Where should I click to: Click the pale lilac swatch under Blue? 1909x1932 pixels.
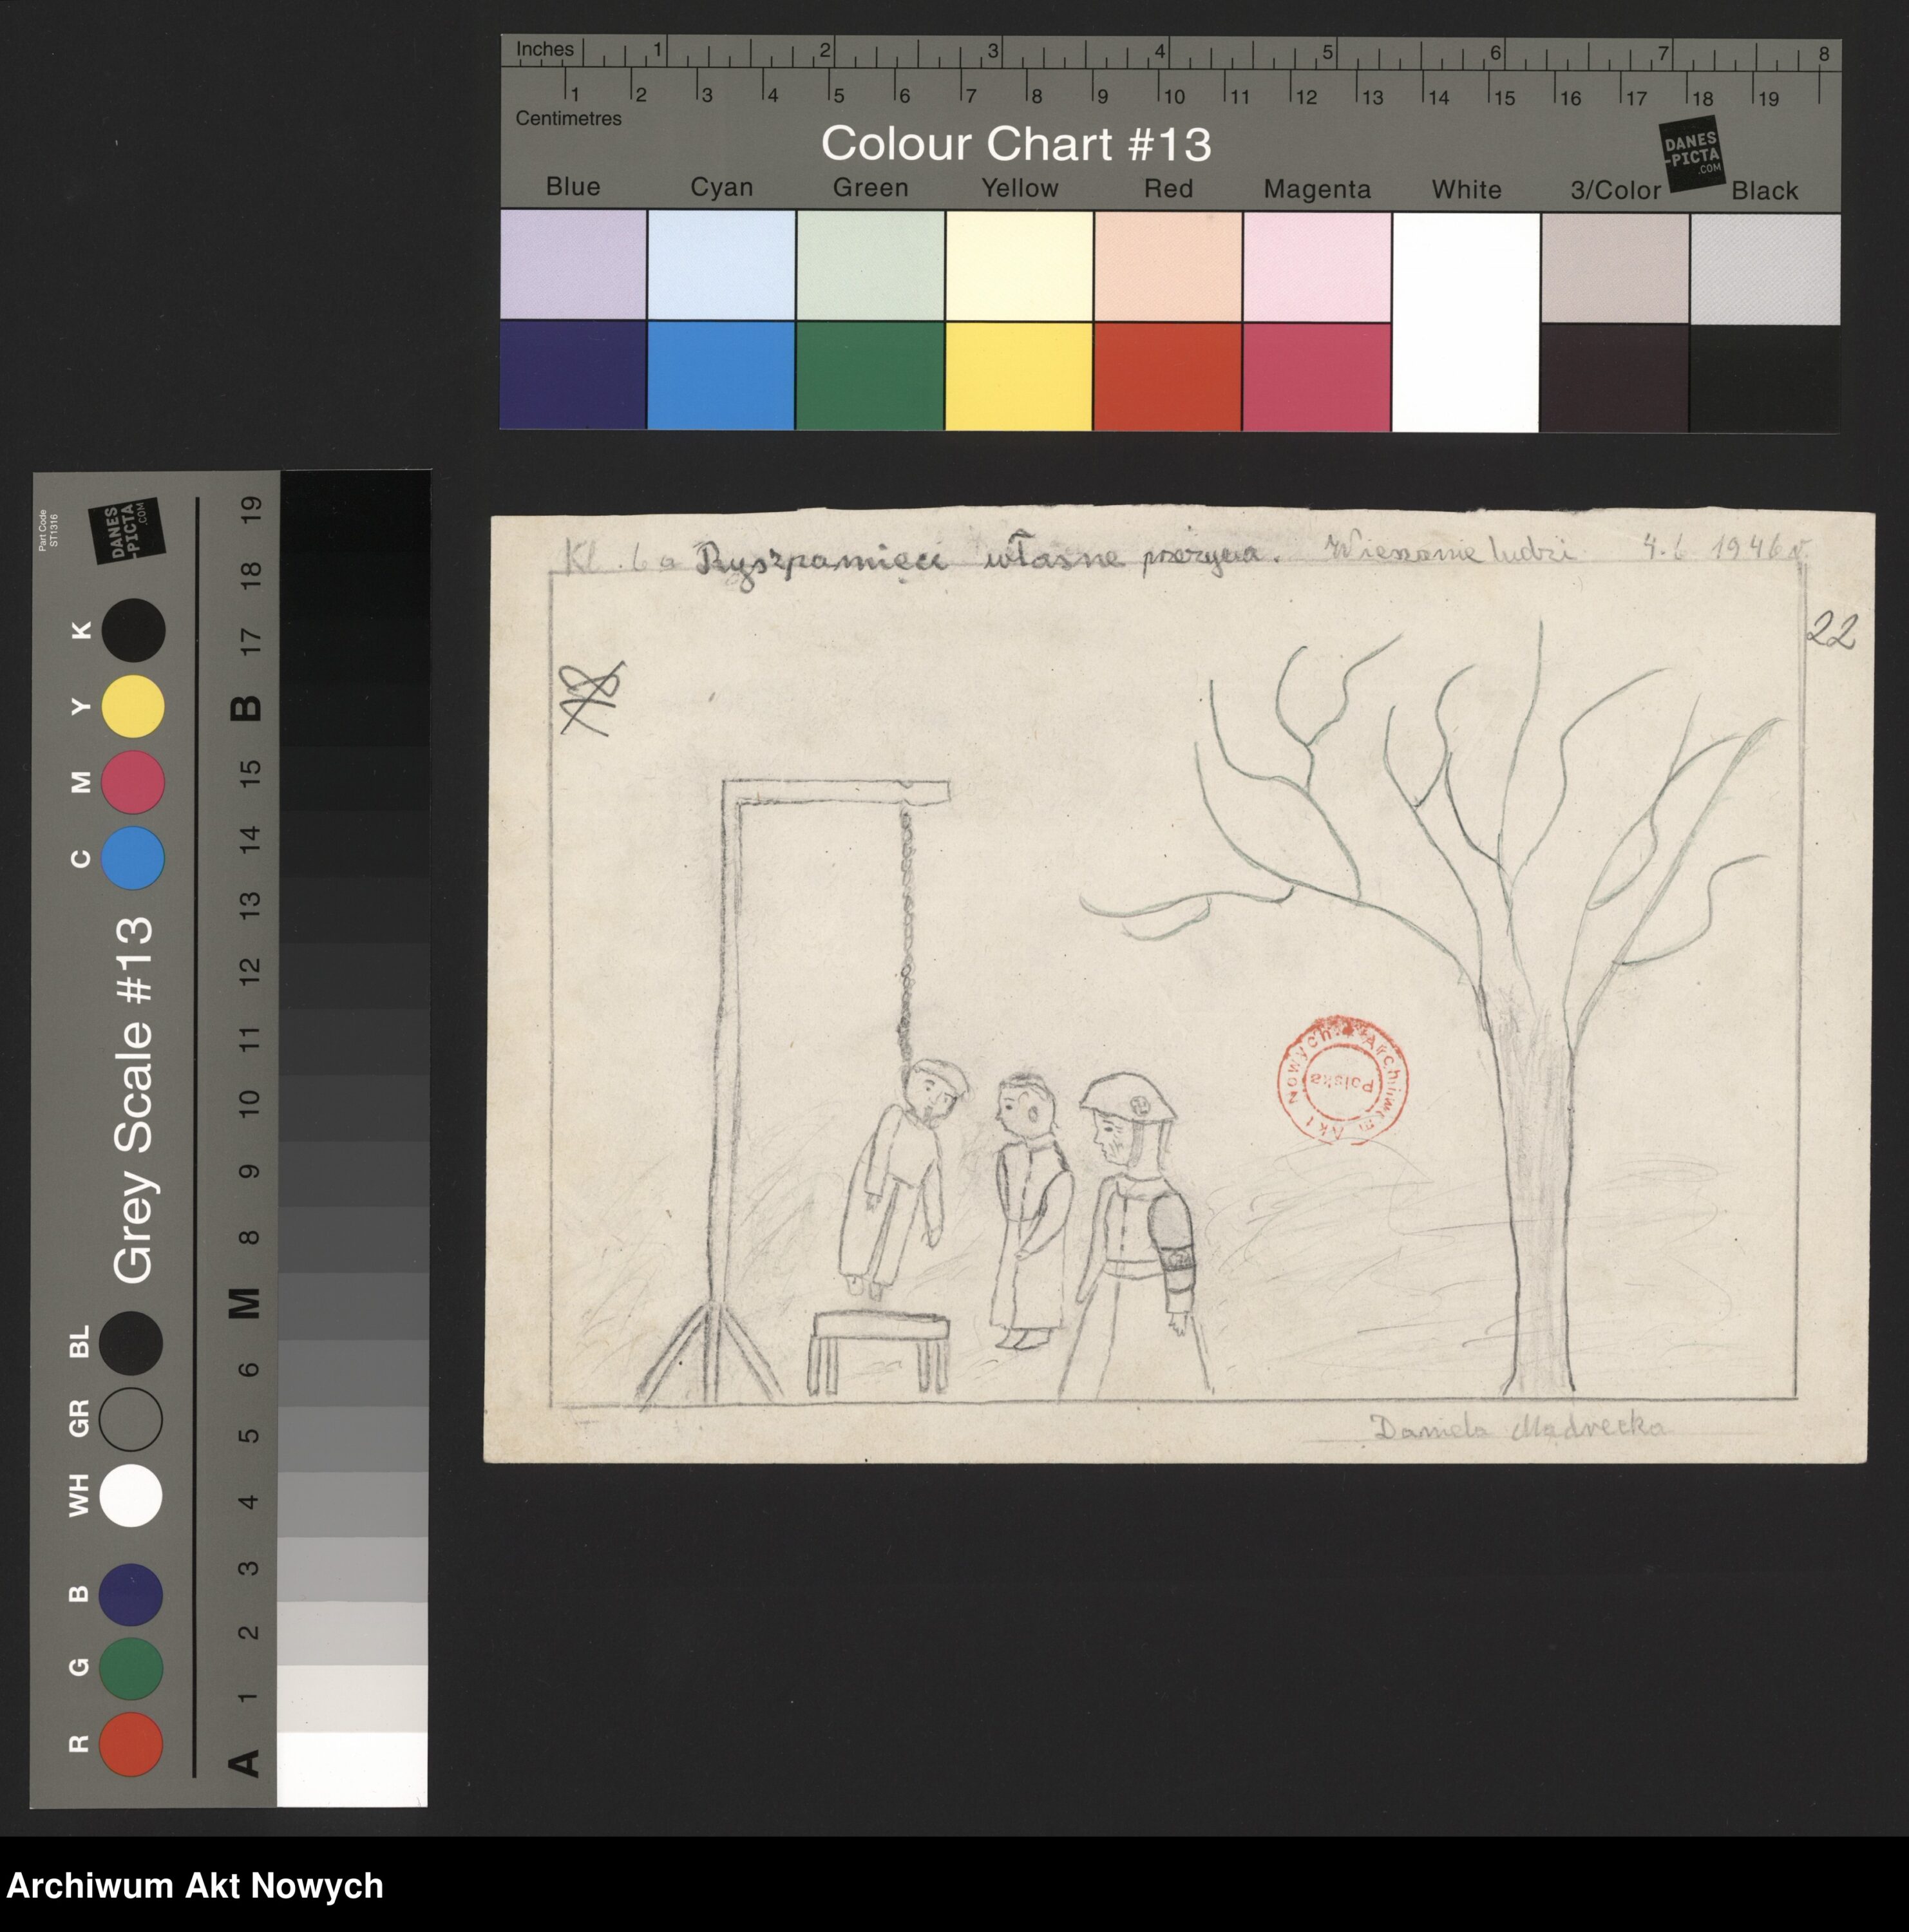(573, 264)
